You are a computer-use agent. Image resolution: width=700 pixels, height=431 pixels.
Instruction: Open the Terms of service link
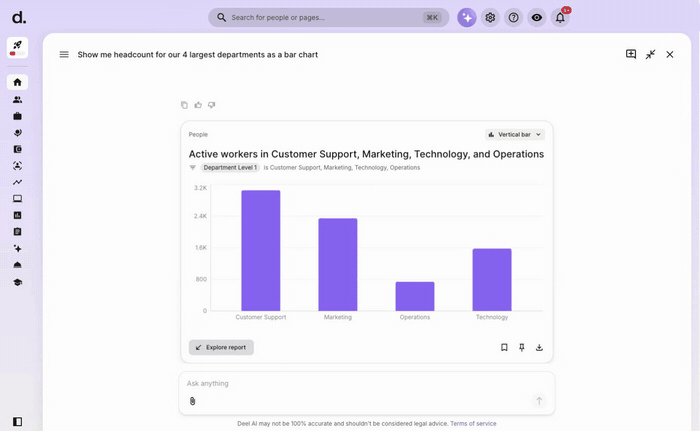(x=473, y=423)
